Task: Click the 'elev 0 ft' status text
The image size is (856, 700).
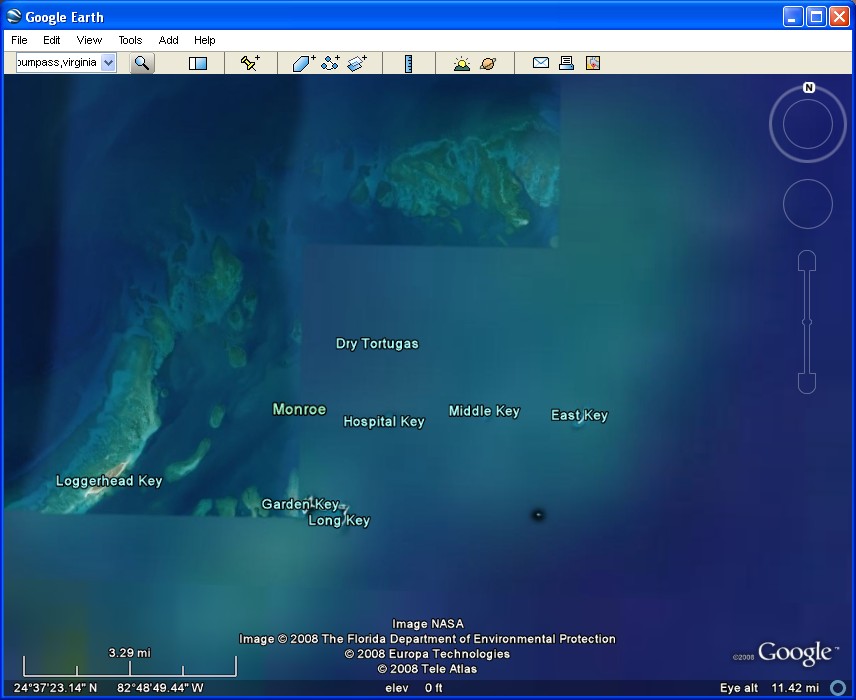Action: 413,688
